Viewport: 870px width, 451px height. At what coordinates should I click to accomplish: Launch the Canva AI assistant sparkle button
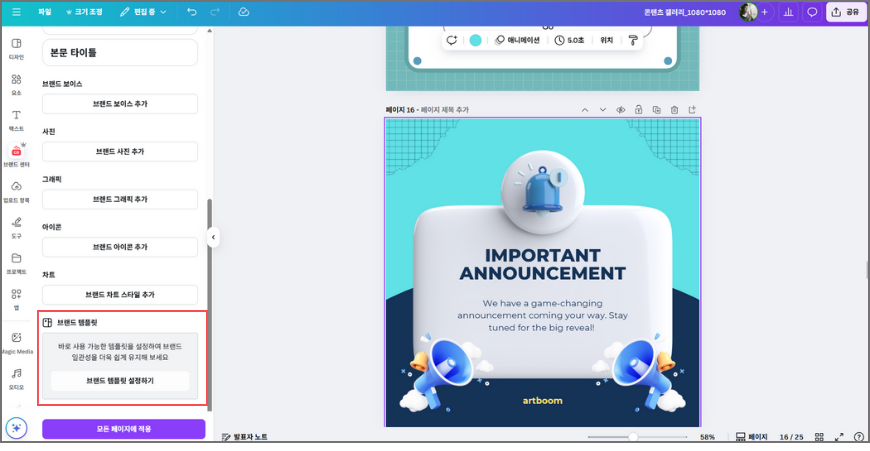(x=16, y=428)
